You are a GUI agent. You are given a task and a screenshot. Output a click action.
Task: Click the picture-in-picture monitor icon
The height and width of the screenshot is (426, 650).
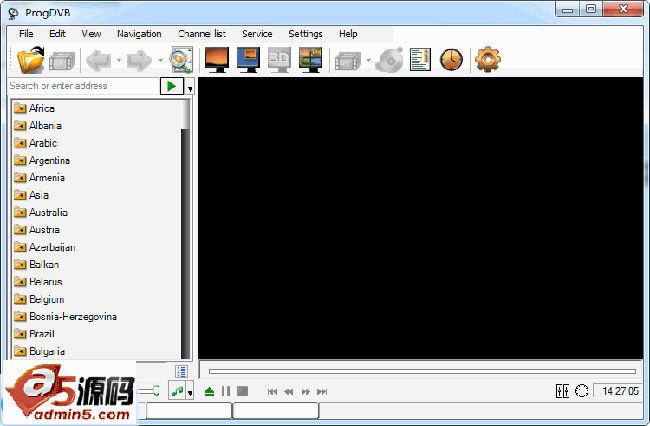248,60
